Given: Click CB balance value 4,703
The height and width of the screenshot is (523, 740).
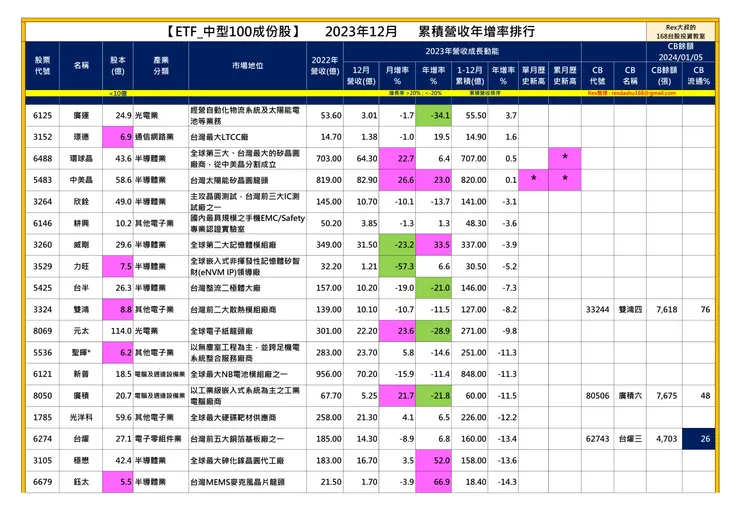Looking at the screenshot, I should pyautogui.click(x=667, y=439).
